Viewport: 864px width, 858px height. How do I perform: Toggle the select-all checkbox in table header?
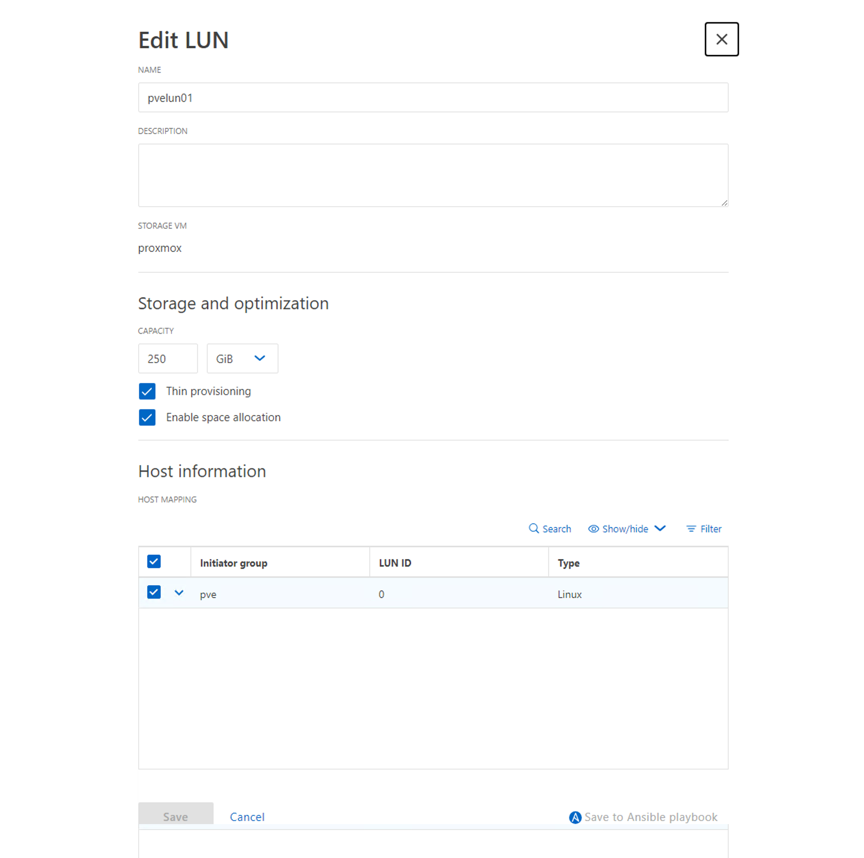(x=154, y=561)
